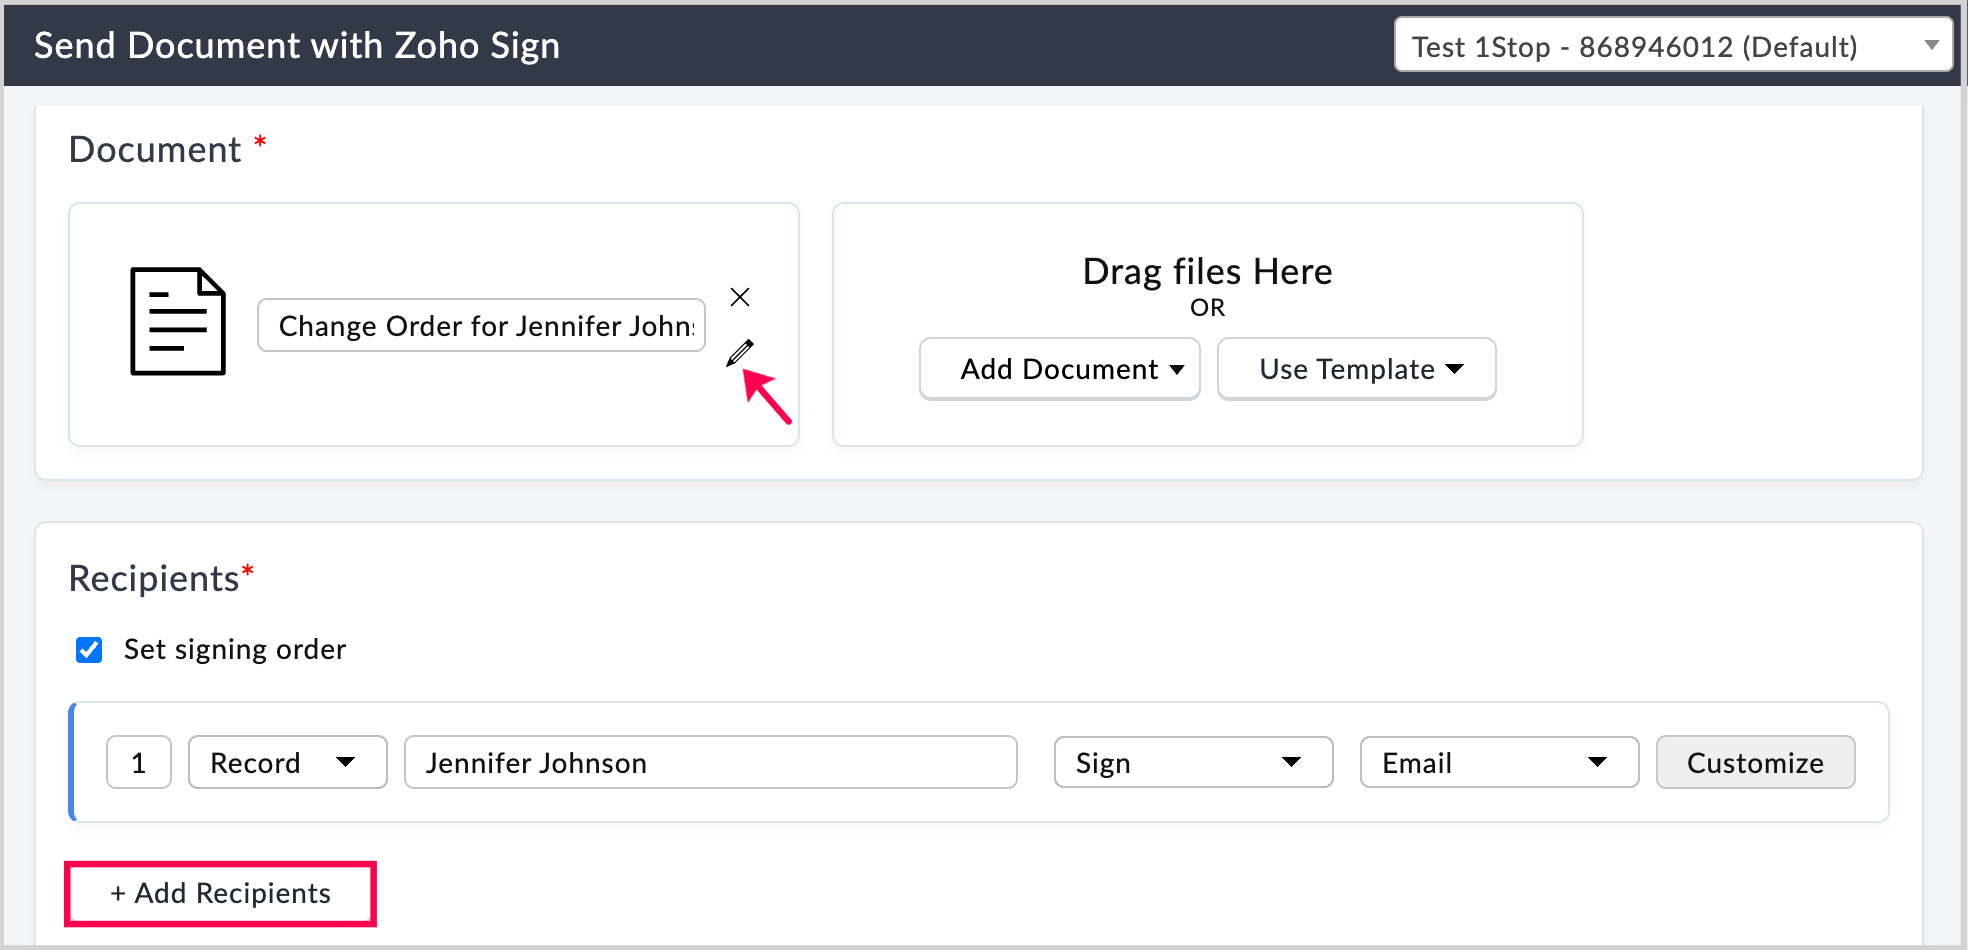Click the Recipients section heading
This screenshot has width=1968, height=950.
[x=154, y=579]
